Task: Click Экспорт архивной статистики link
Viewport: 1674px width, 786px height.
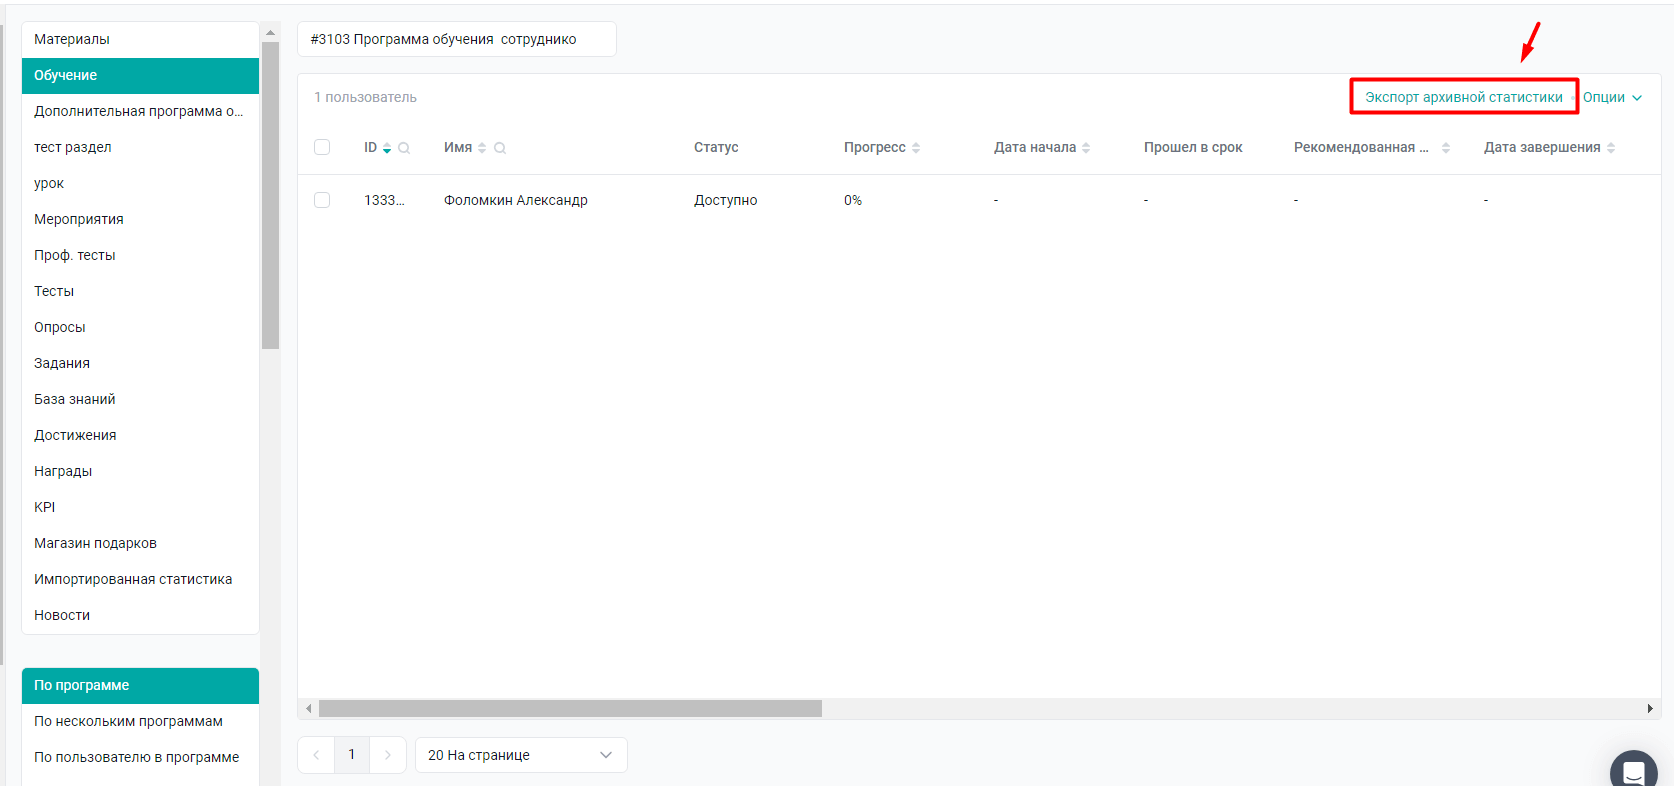Action: pos(1463,97)
